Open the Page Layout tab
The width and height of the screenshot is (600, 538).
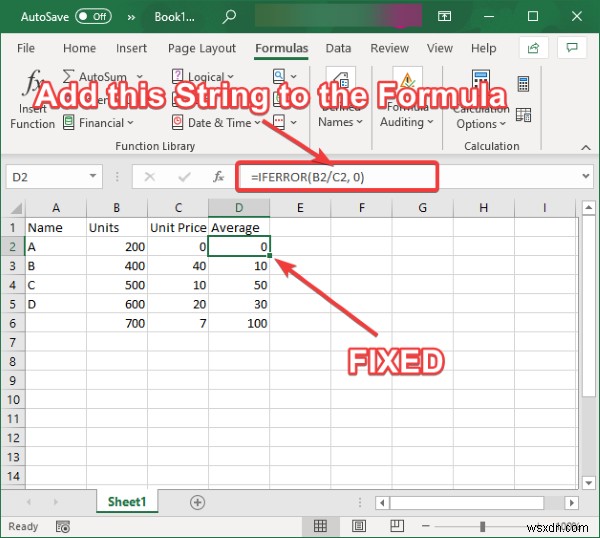(202, 48)
